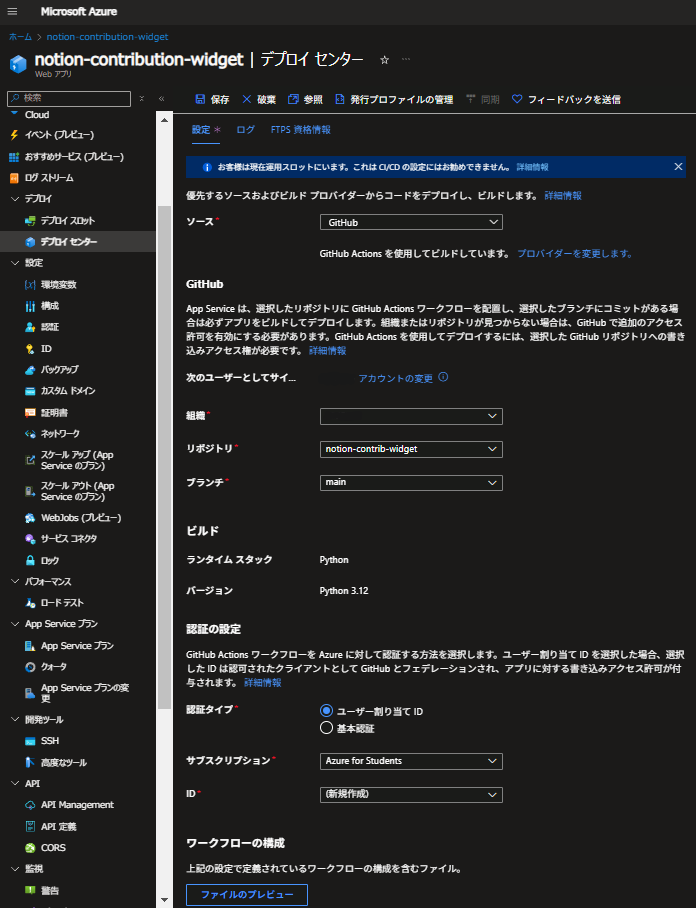This screenshot has height=908, width=696.
Task: Click the ファイルのプレビュー button
Action: [247, 895]
